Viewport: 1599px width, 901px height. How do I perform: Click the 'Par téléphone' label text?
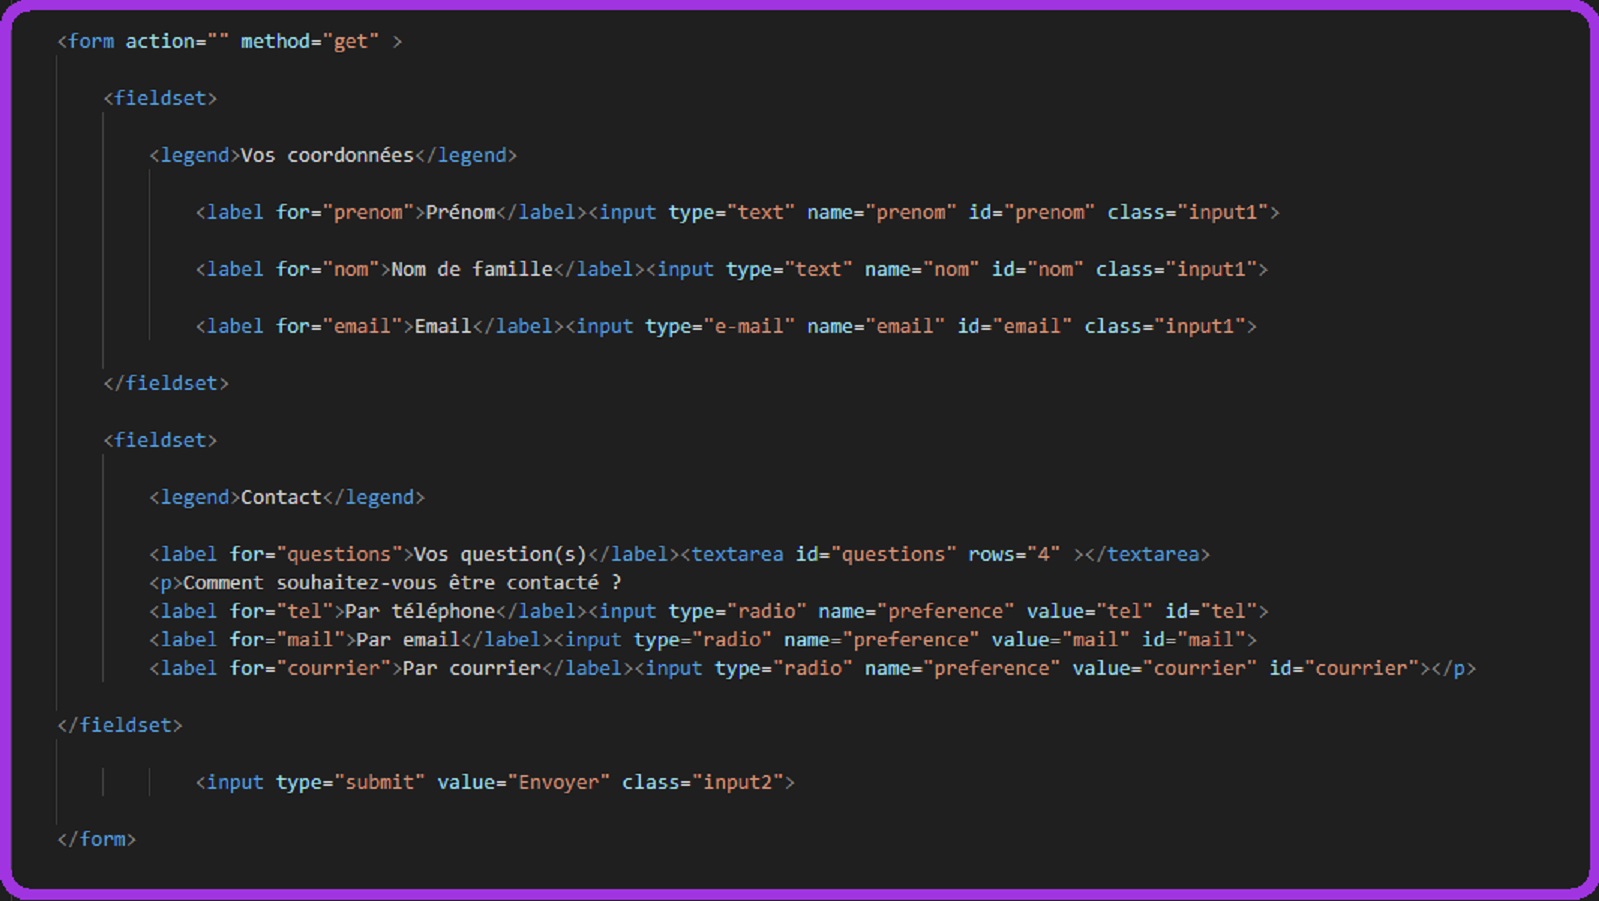click(x=420, y=611)
